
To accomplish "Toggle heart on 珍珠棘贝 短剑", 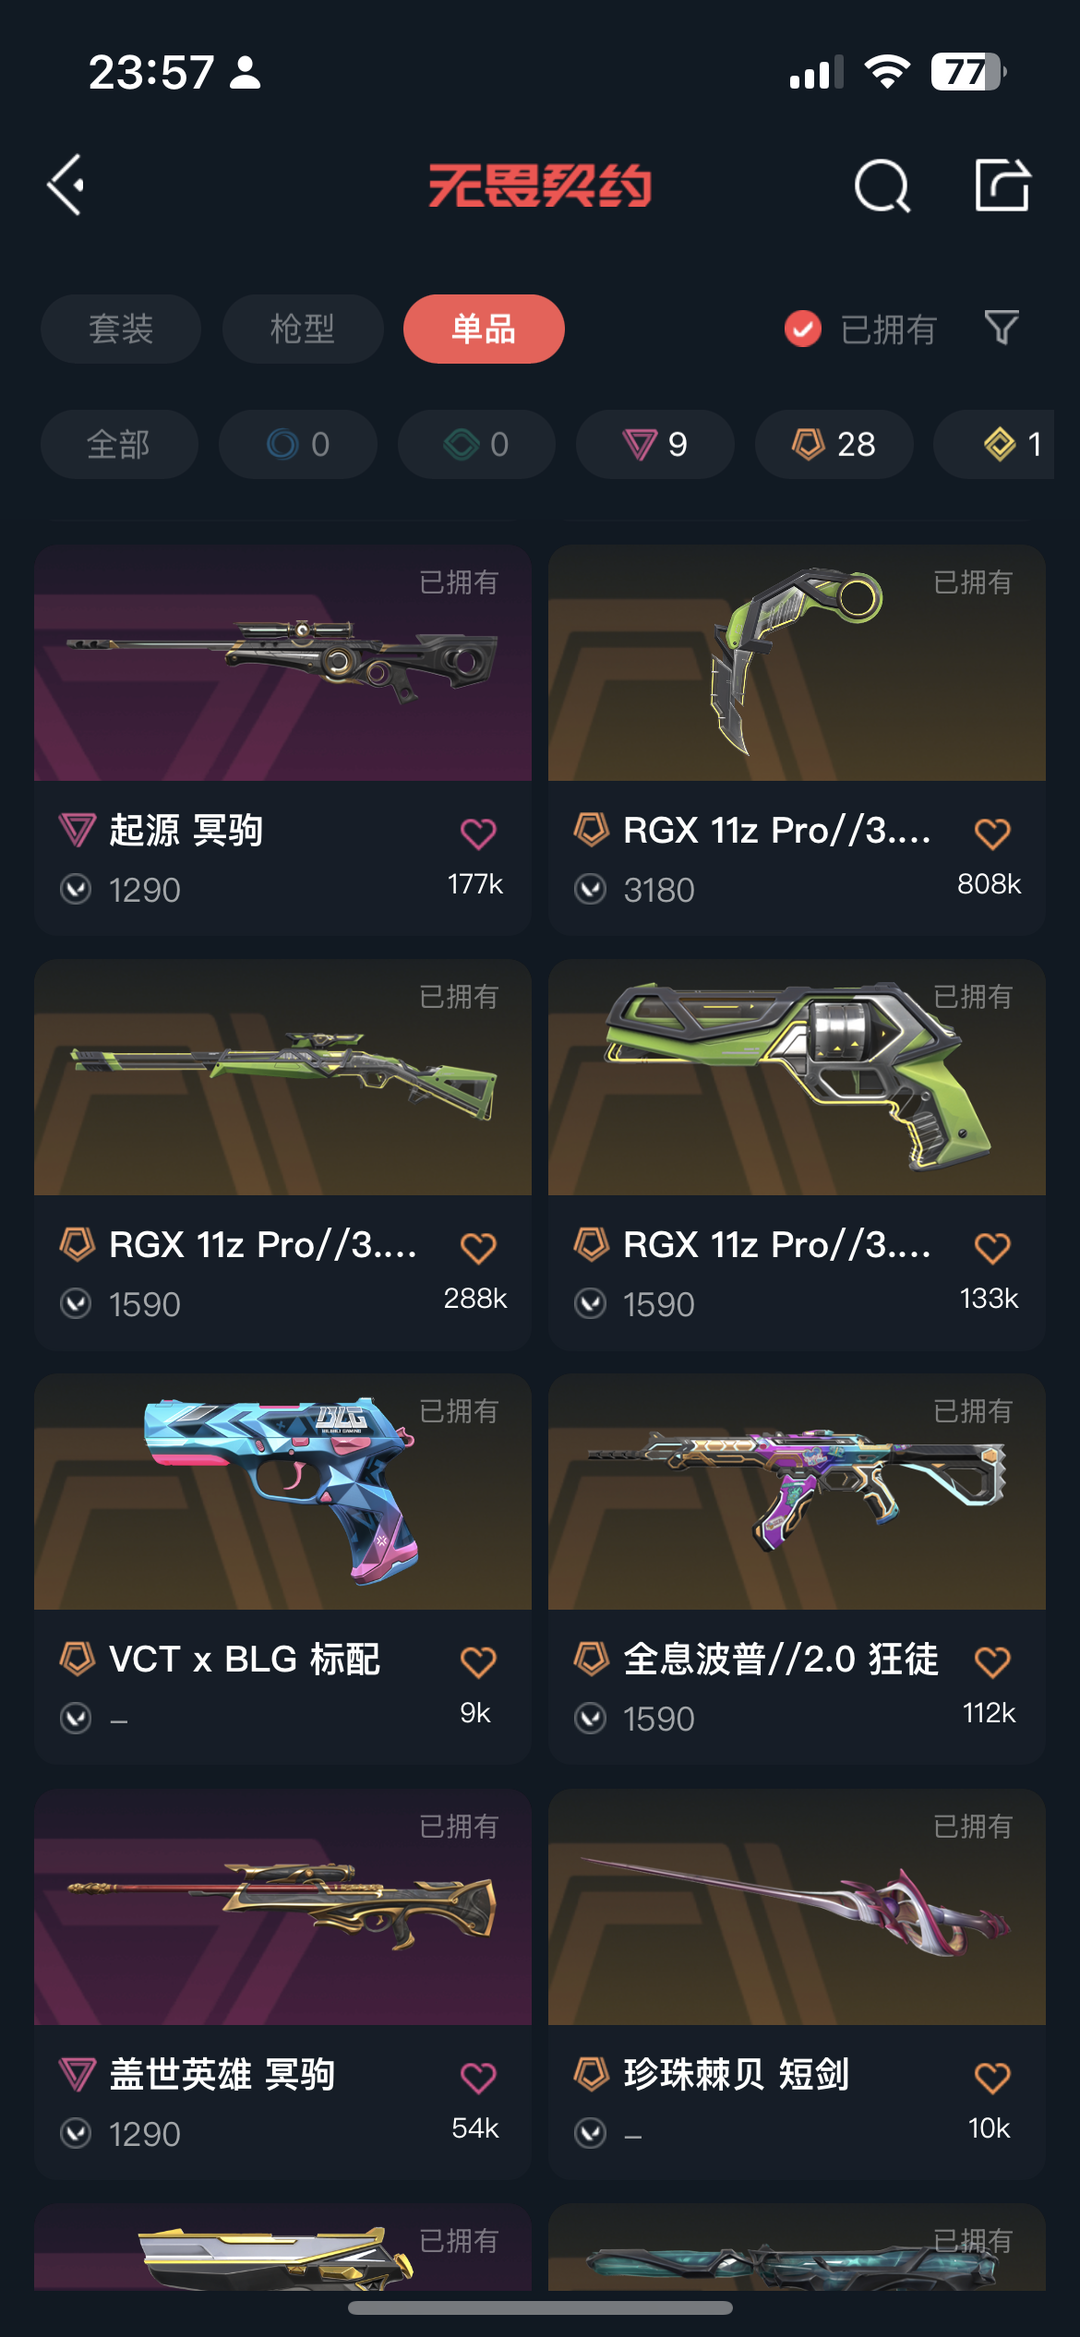I will point(992,2078).
